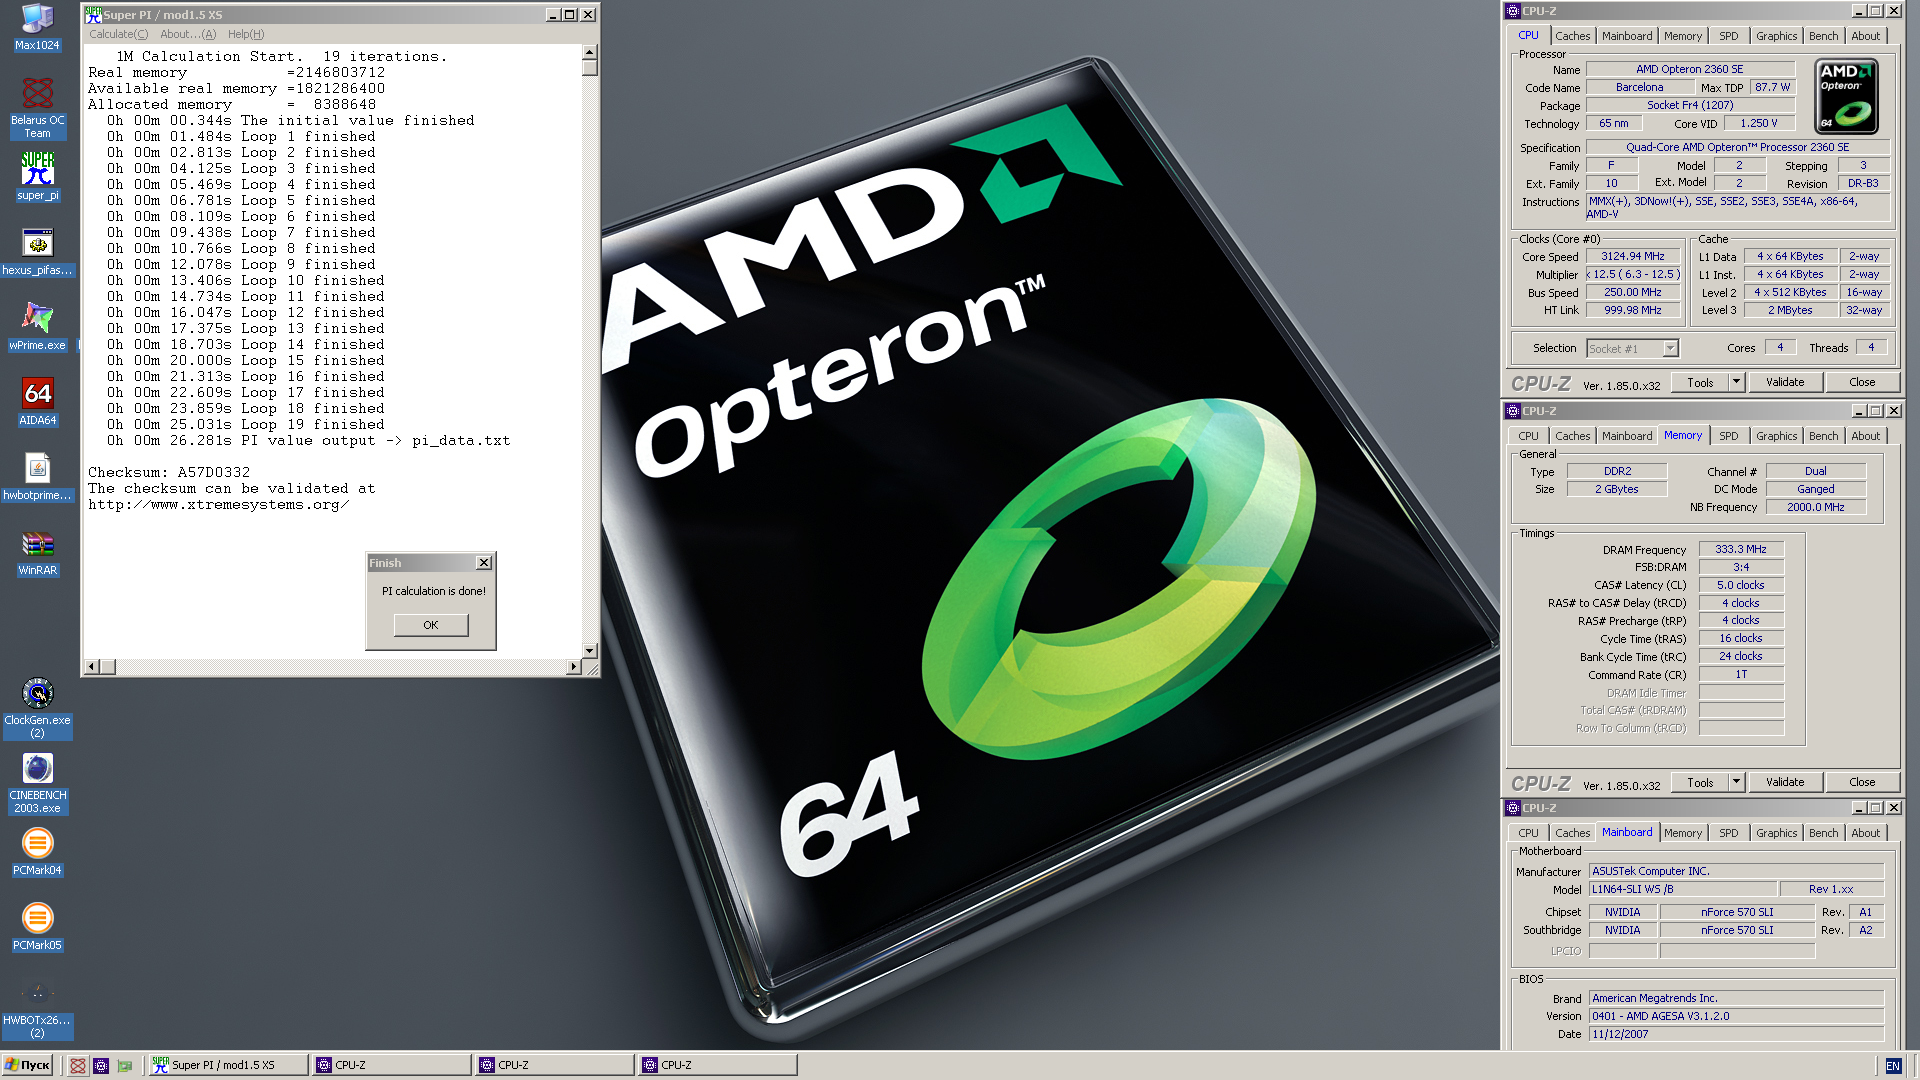Close the Finish dialog with its X
Image resolution: width=1920 pixels, height=1080 pixels.
(x=484, y=563)
